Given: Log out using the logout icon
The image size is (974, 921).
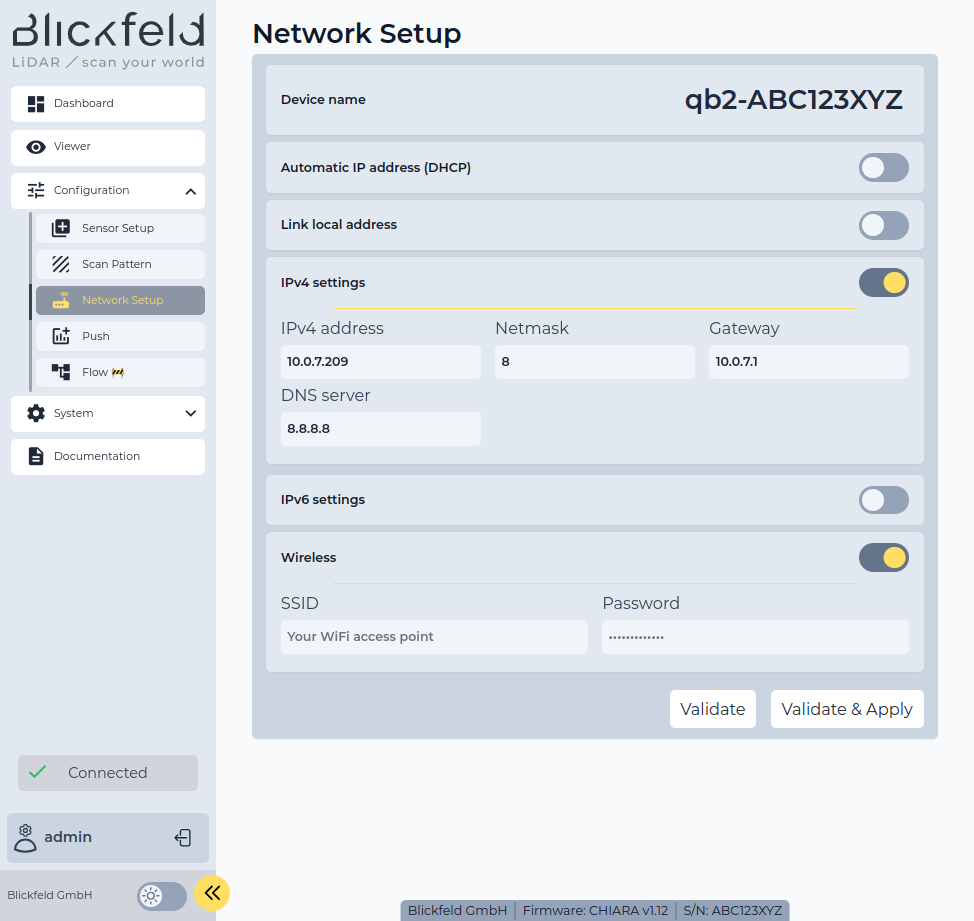Looking at the screenshot, I should (x=183, y=837).
